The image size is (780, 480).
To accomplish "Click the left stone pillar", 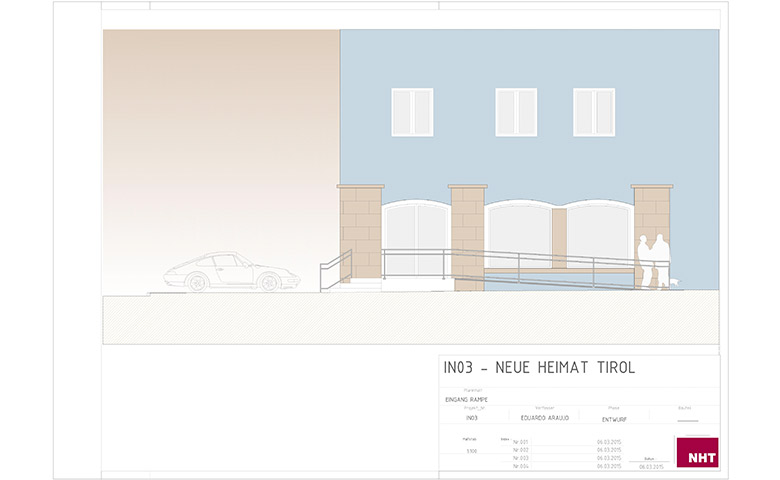I will pyautogui.click(x=360, y=232).
